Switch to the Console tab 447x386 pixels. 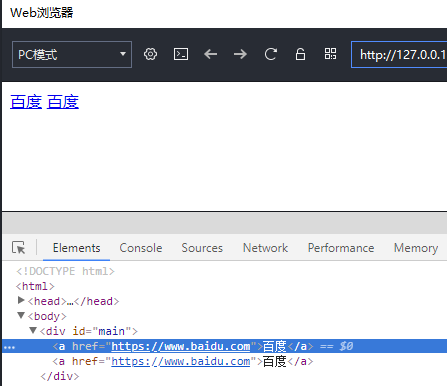[141, 248]
